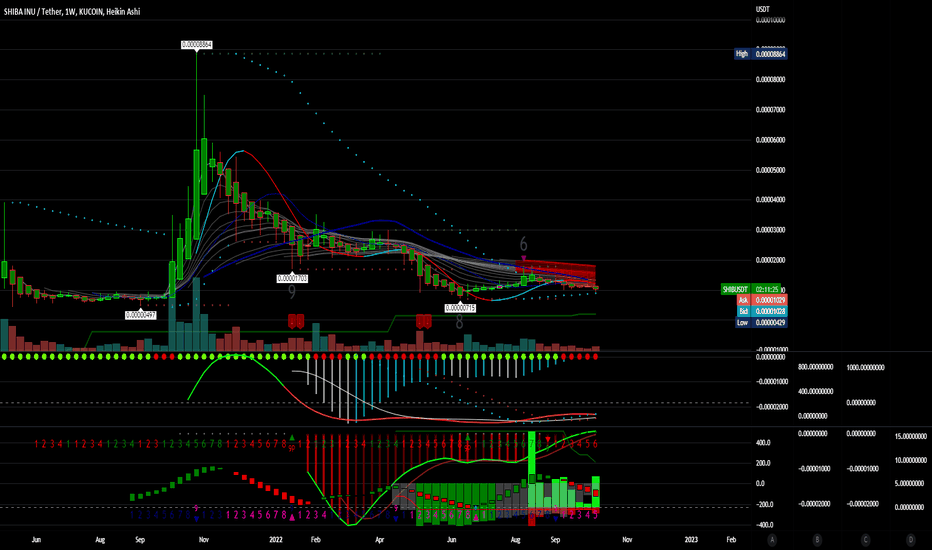Select the Low 0.00000429 price label
This screenshot has height=550, width=932.
(x=761, y=323)
